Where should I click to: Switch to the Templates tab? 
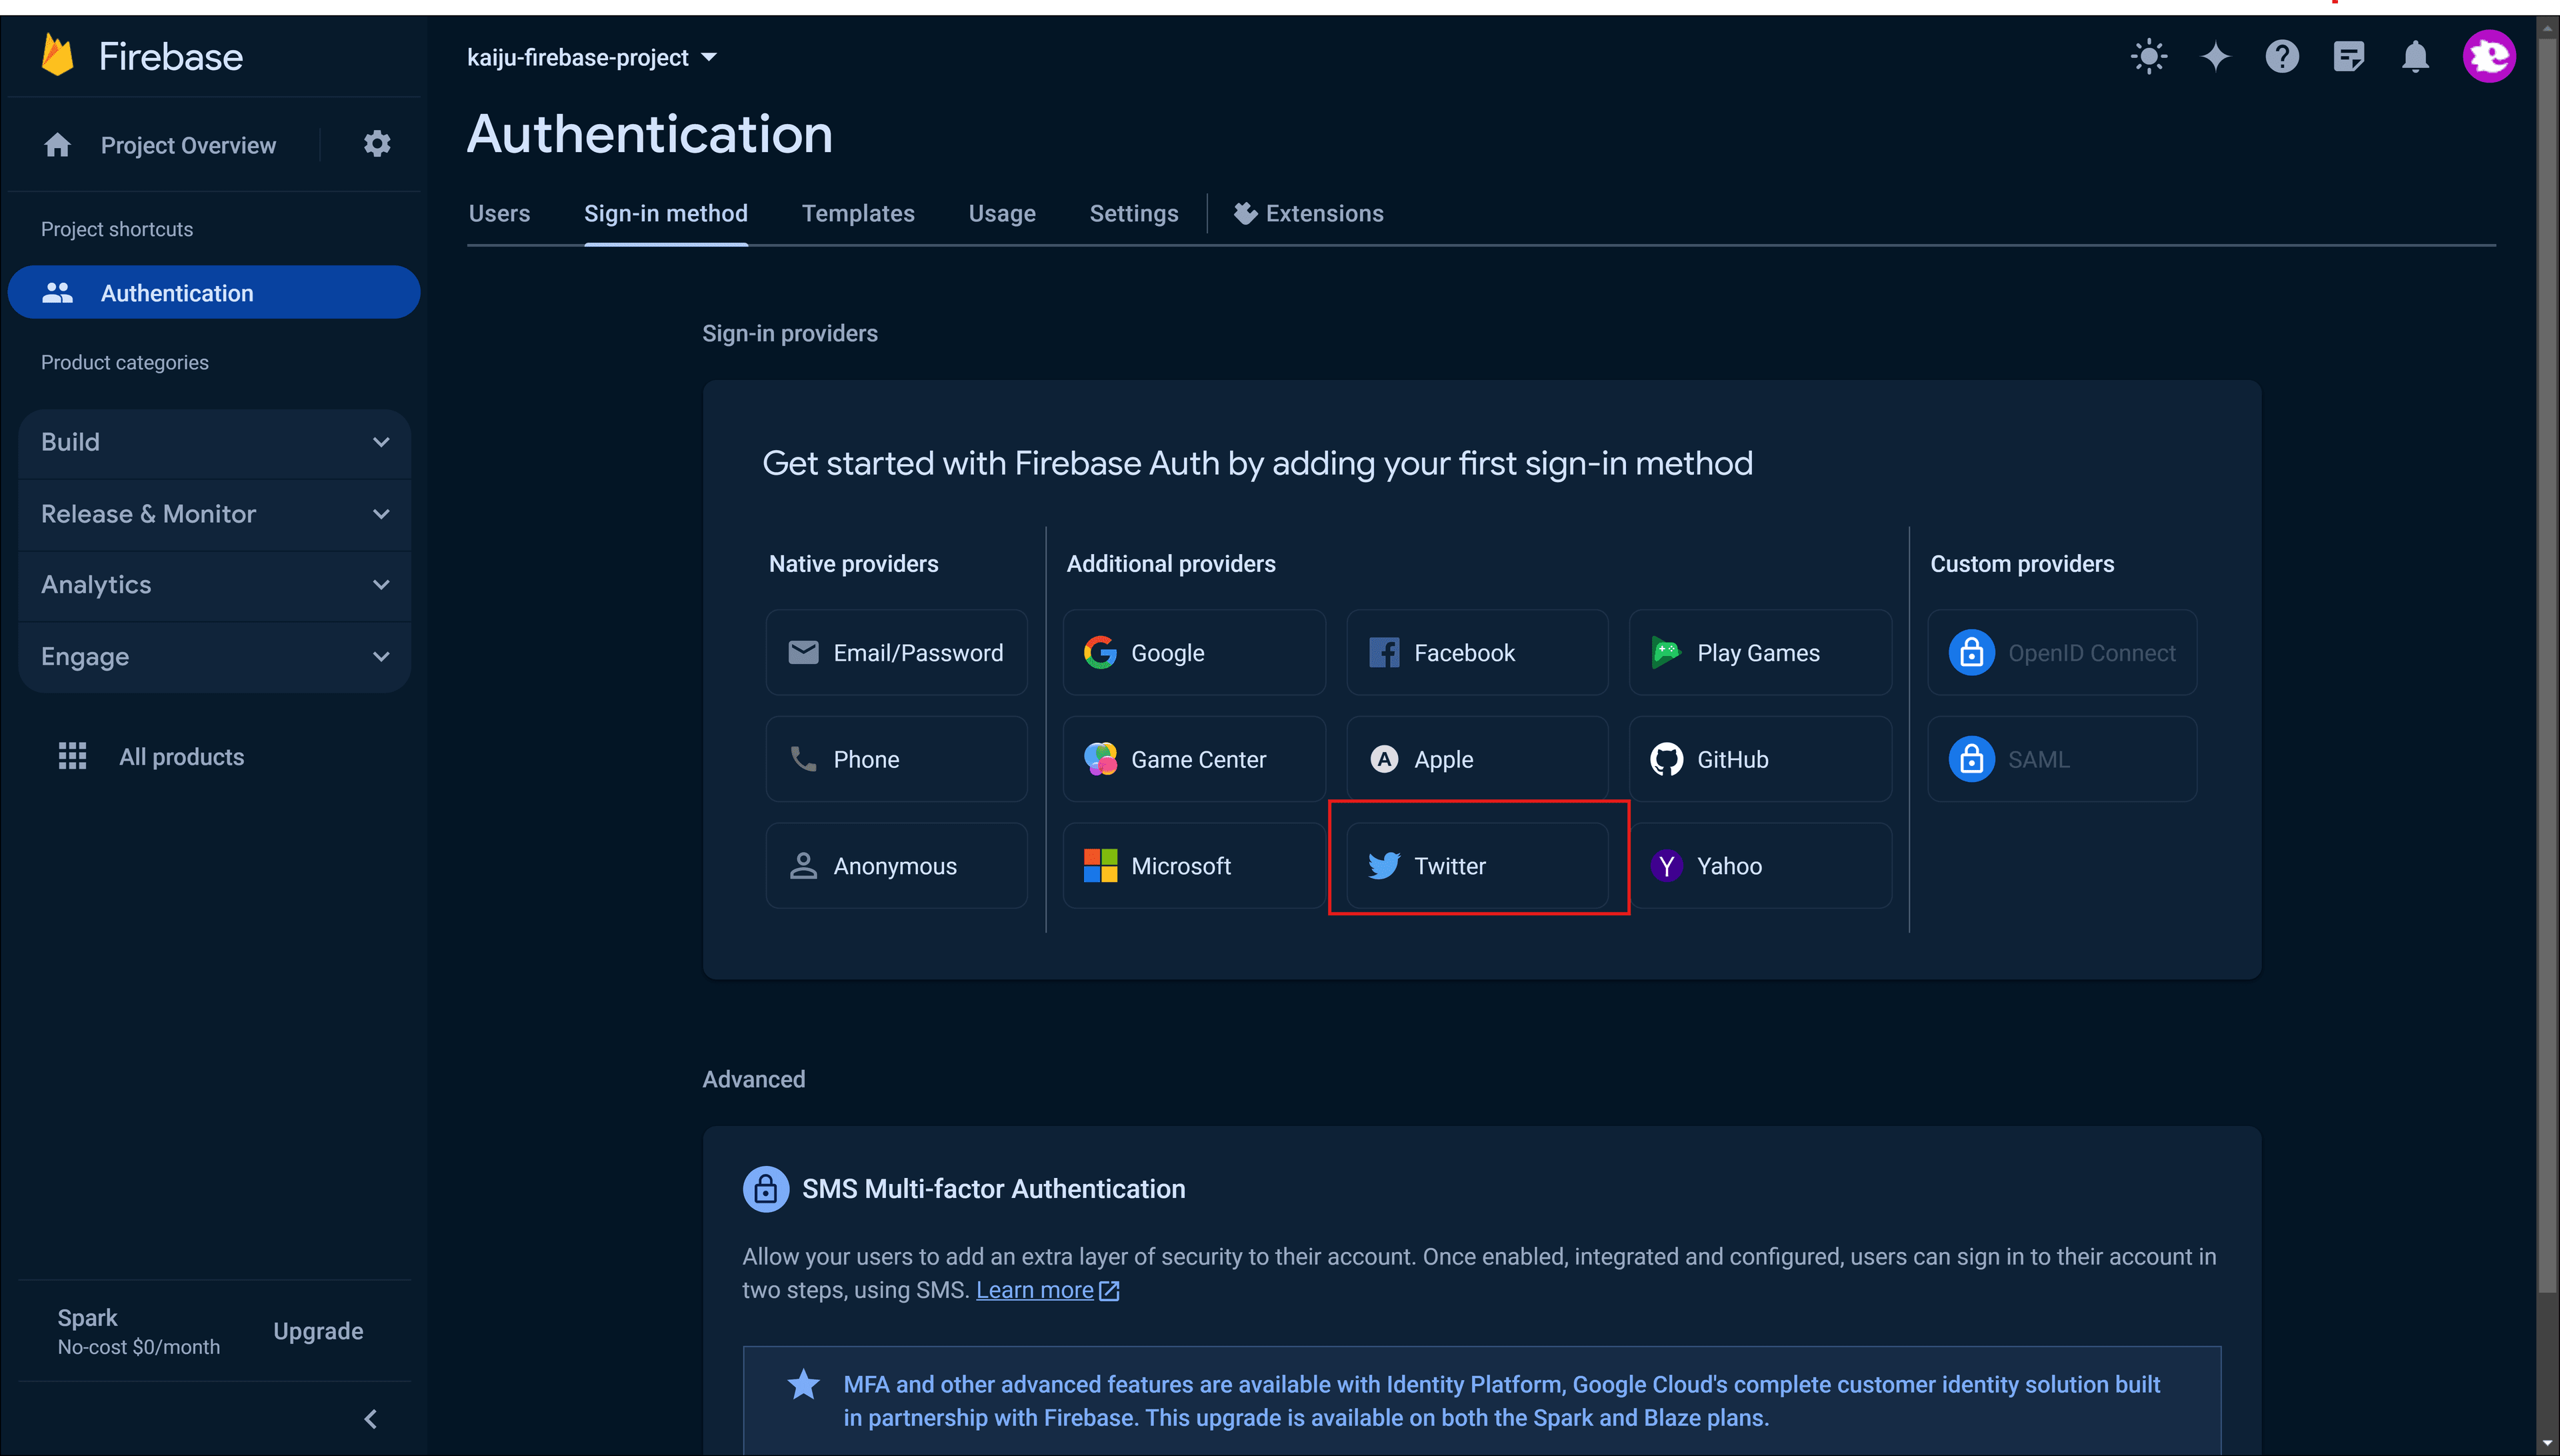coord(857,213)
